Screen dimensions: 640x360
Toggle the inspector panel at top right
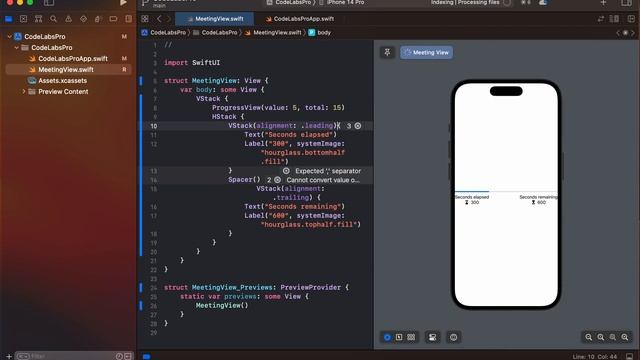tap(627, 2)
